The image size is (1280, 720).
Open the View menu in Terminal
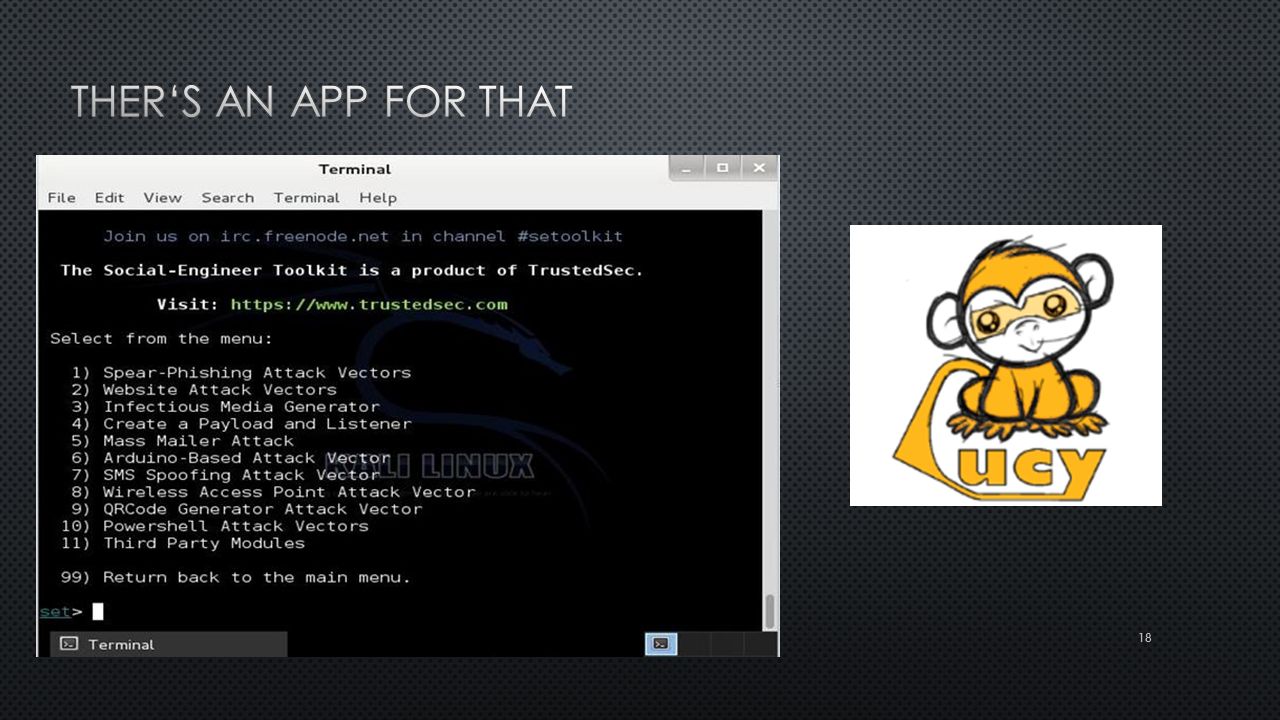(x=162, y=198)
